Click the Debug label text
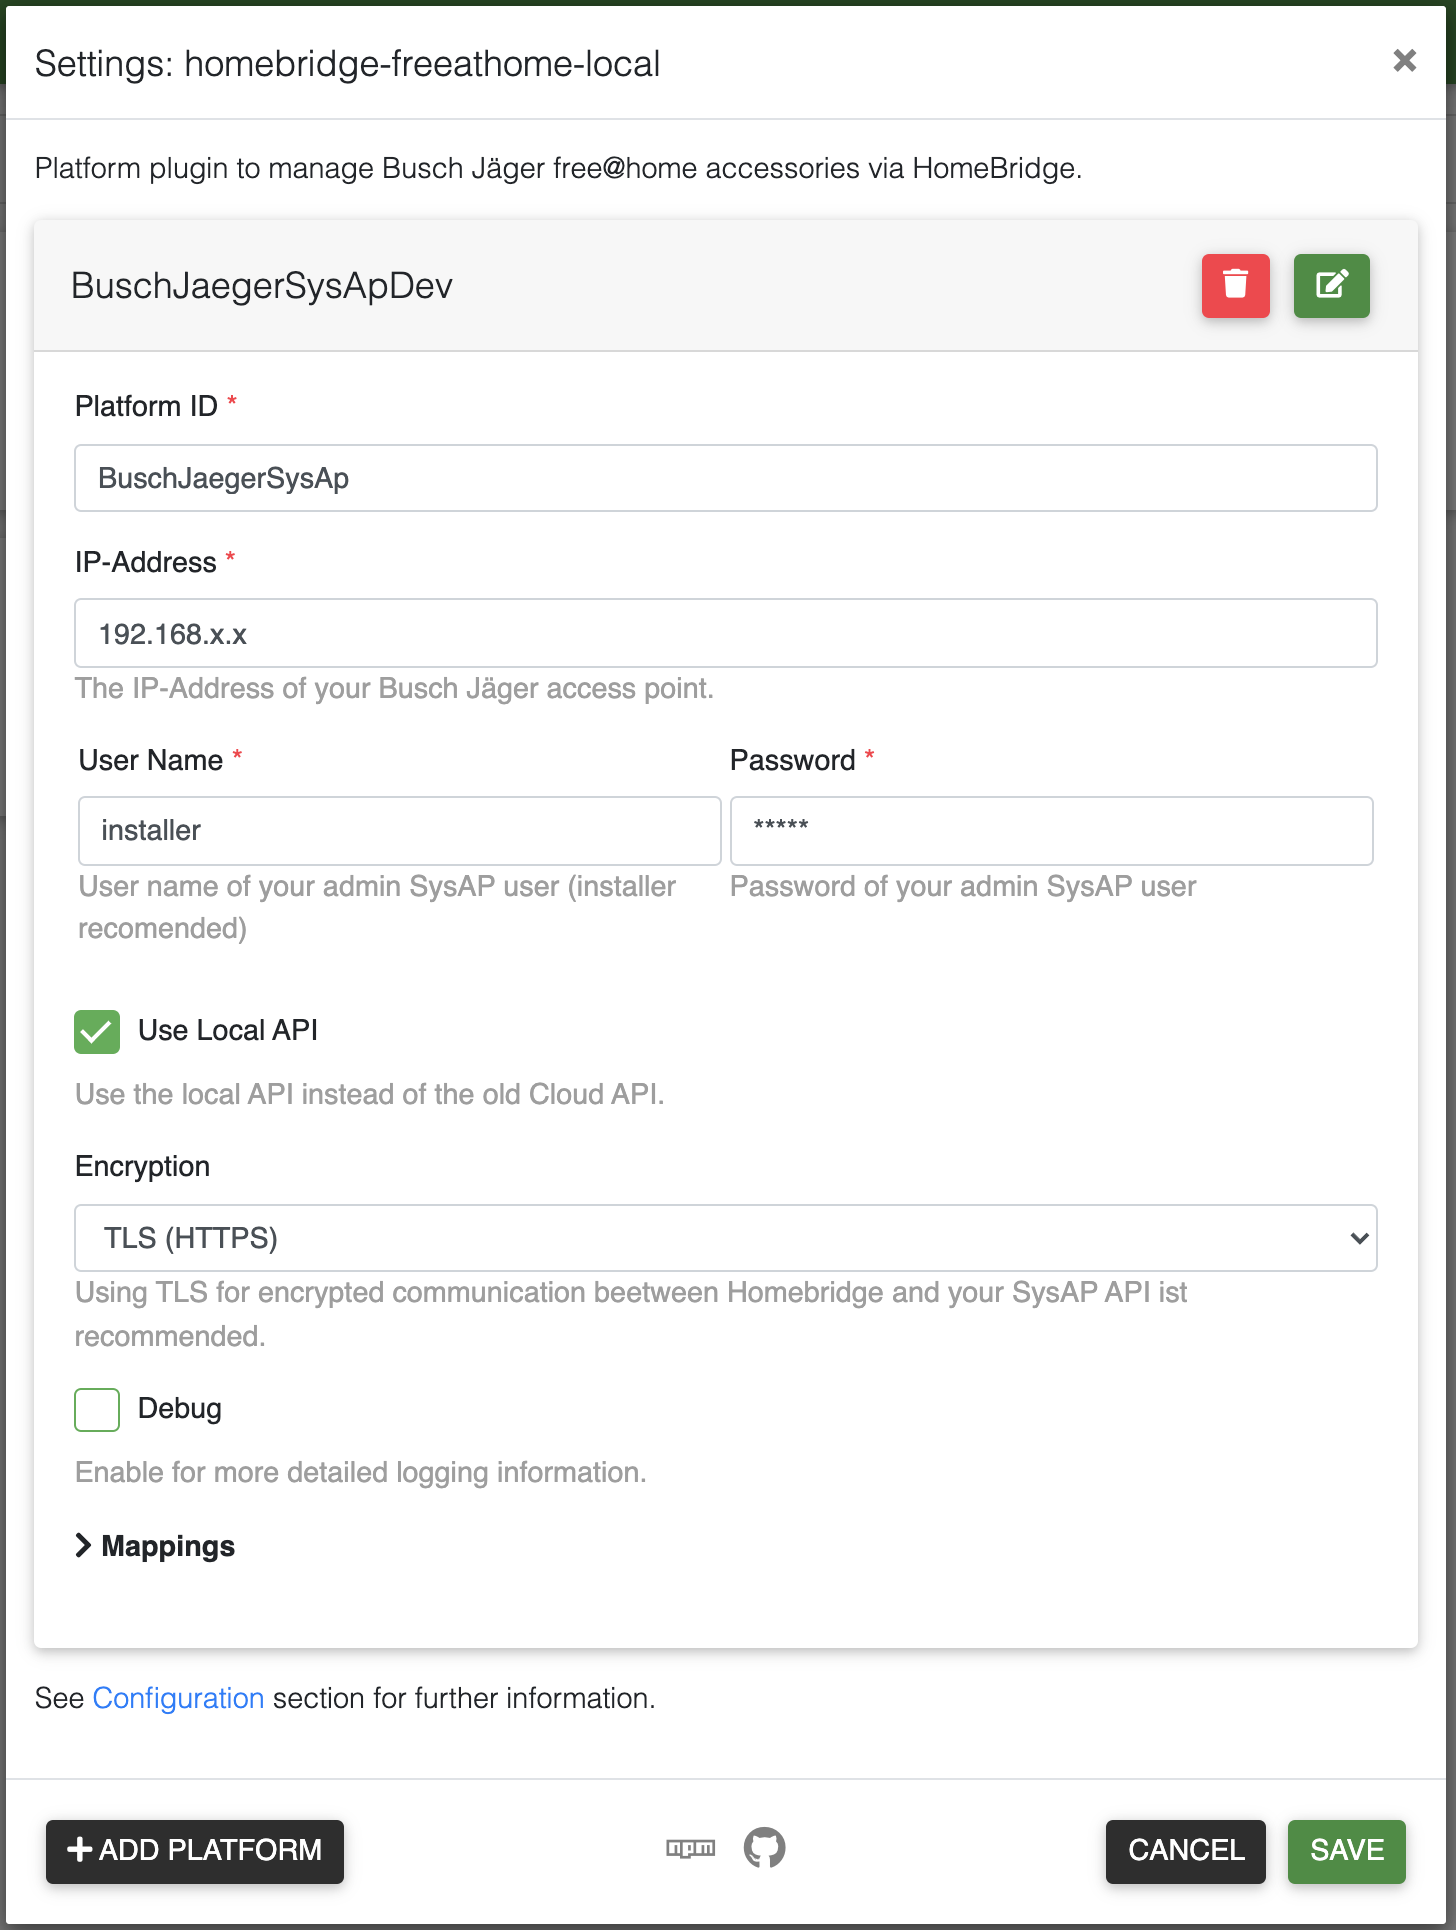Screen dimensions: 1456x1930 tap(180, 1409)
